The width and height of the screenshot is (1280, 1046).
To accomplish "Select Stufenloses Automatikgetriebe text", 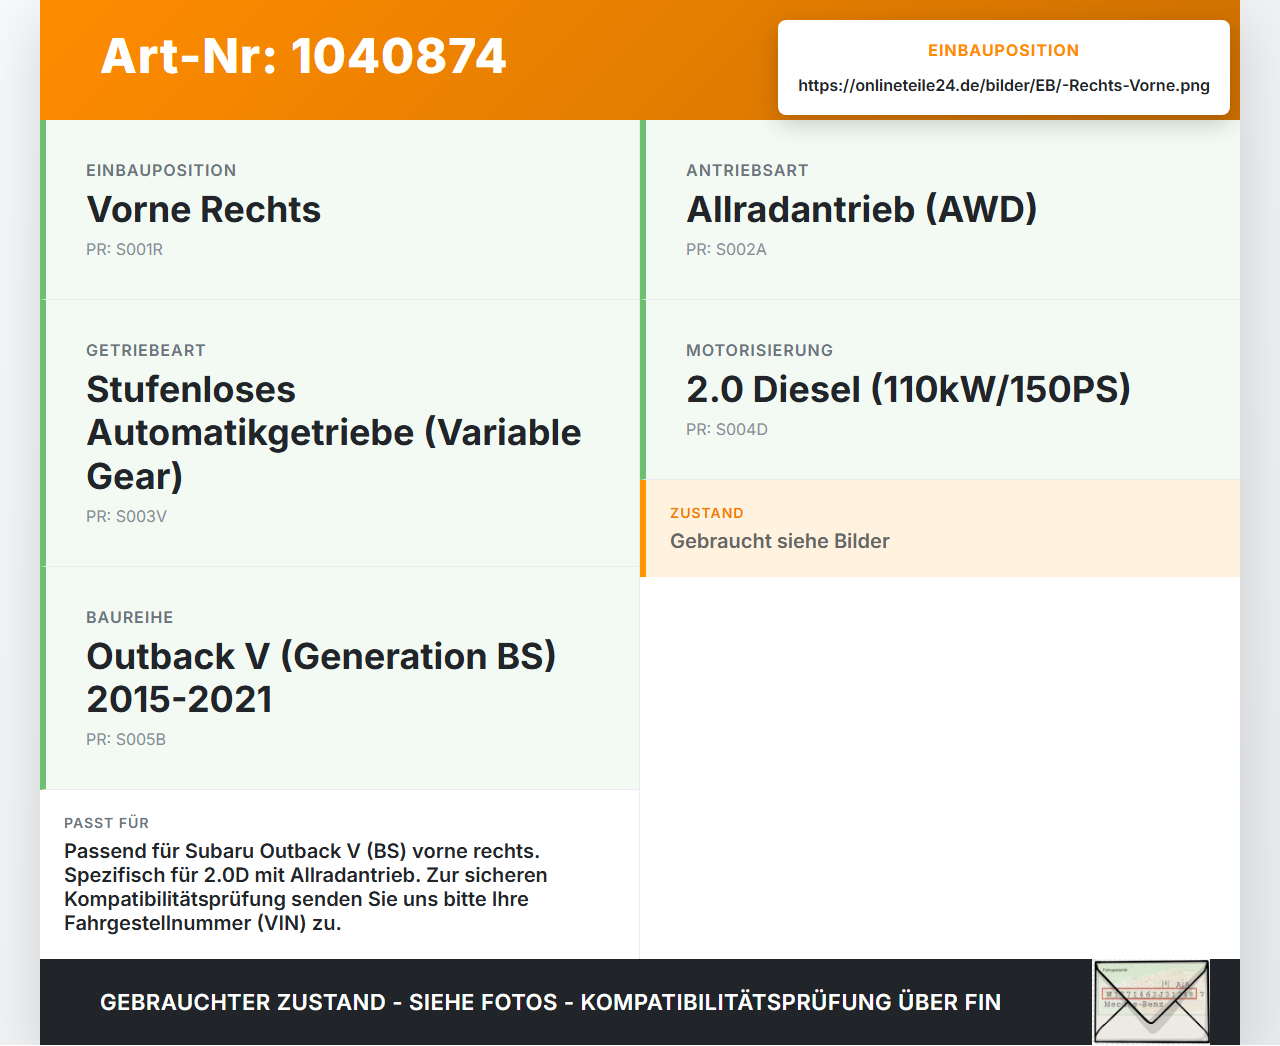I will tap(334, 432).
